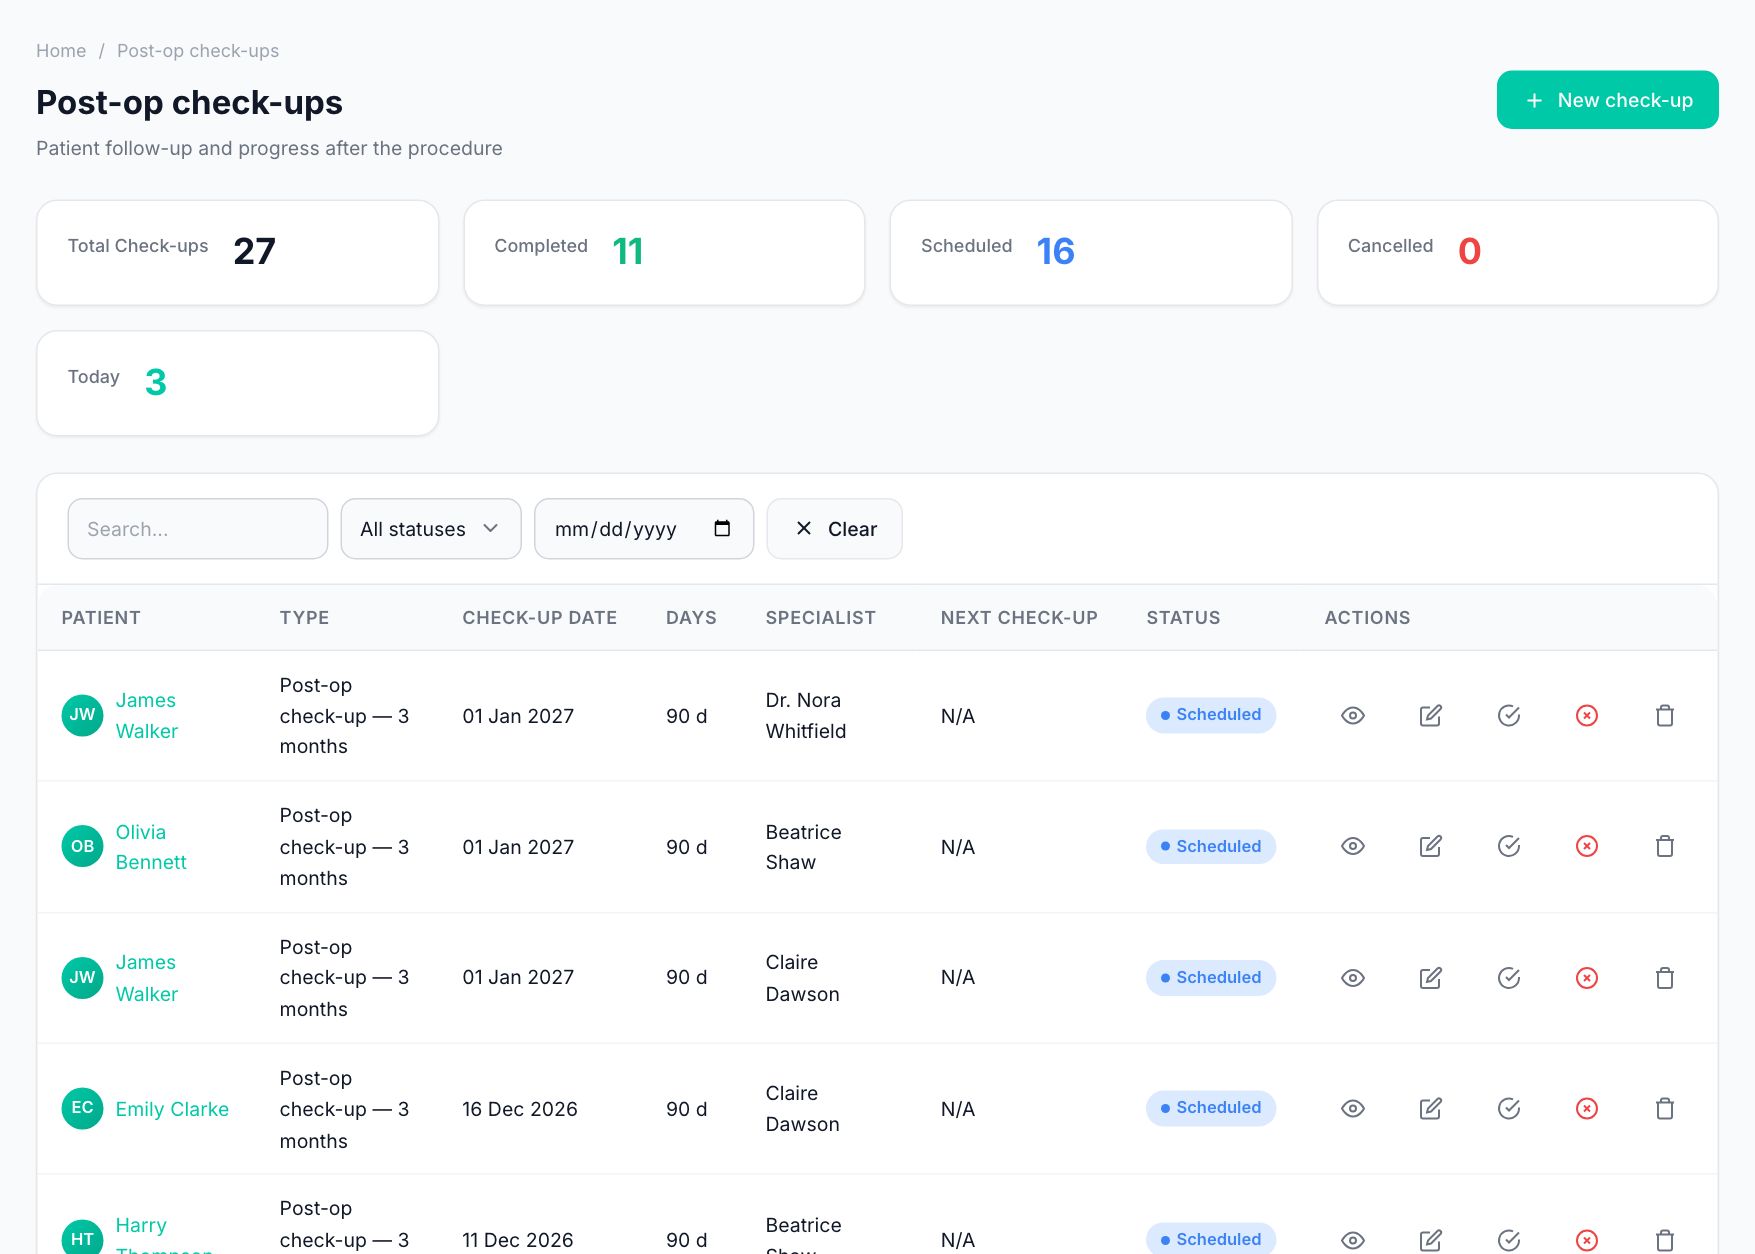1755x1254 pixels.
Task: View Emily Clarke's check-up details
Action: point(1352,1109)
